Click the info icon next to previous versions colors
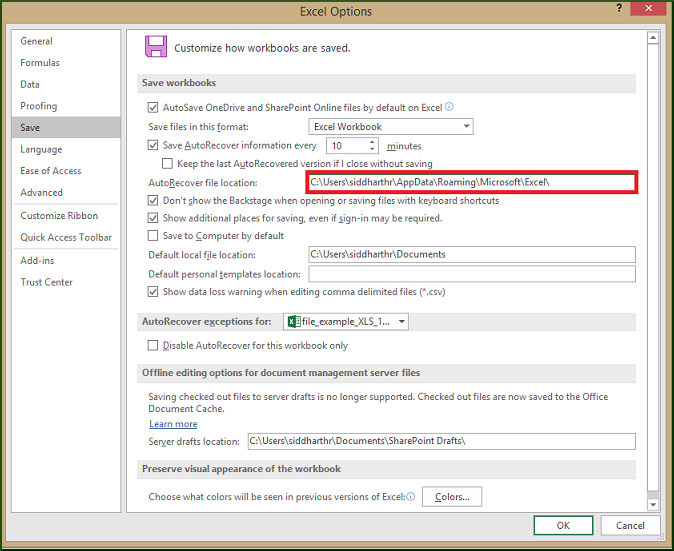Image resolution: width=674 pixels, height=551 pixels. 411,496
